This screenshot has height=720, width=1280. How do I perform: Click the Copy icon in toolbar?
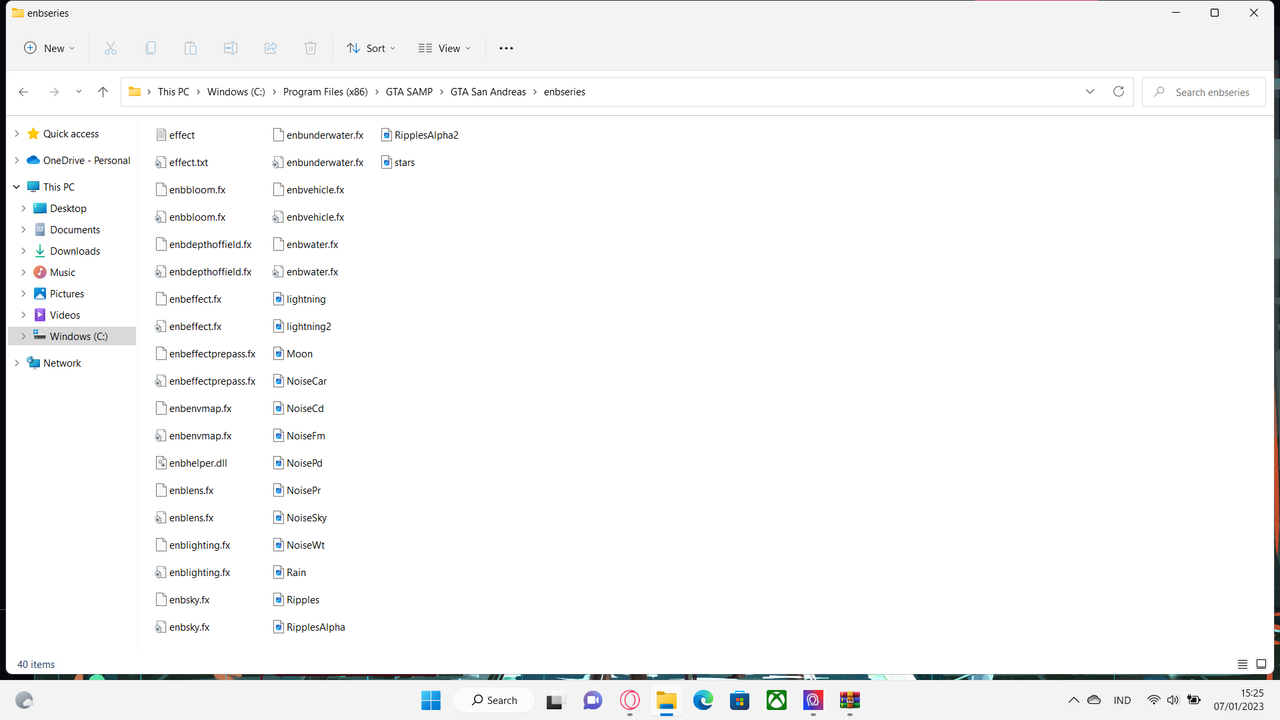pyautogui.click(x=150, y=48)
